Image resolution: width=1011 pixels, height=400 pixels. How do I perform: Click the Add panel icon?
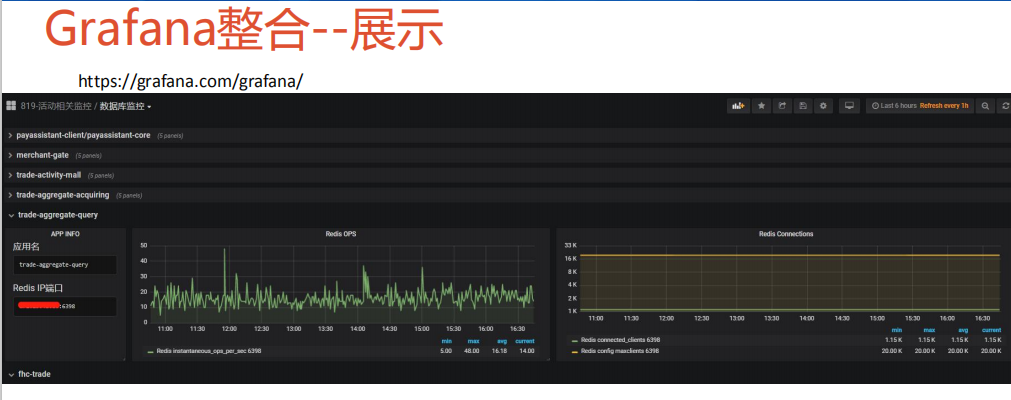[x=738, y=106]
